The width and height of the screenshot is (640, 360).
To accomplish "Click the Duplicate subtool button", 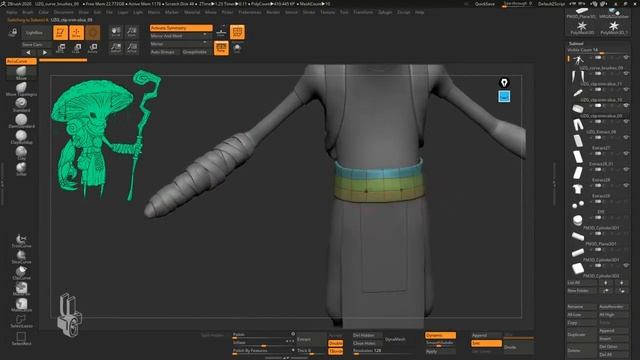I will [582, 335].
